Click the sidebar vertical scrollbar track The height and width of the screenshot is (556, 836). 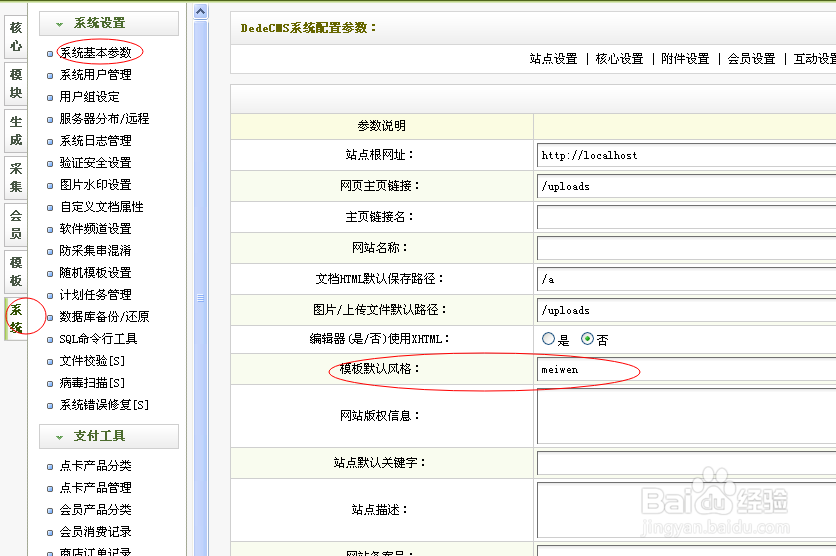200,288
